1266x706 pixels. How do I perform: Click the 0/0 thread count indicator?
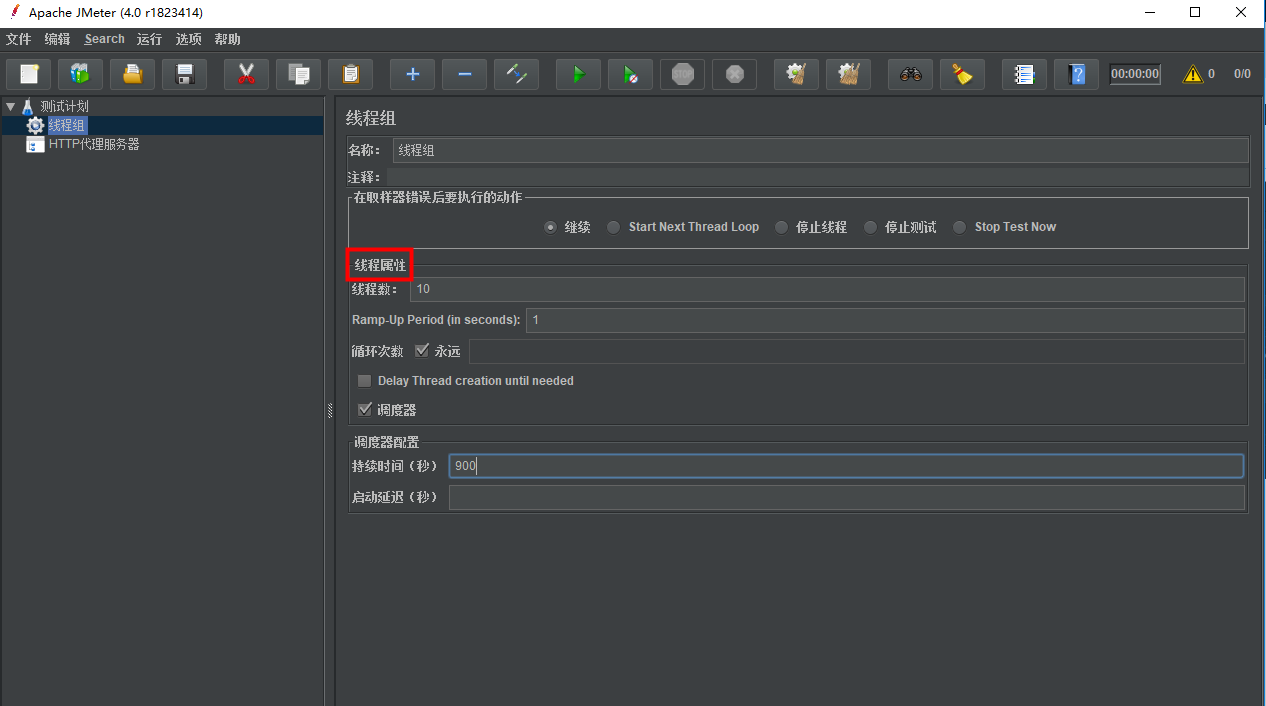[x=1242, y=74]
